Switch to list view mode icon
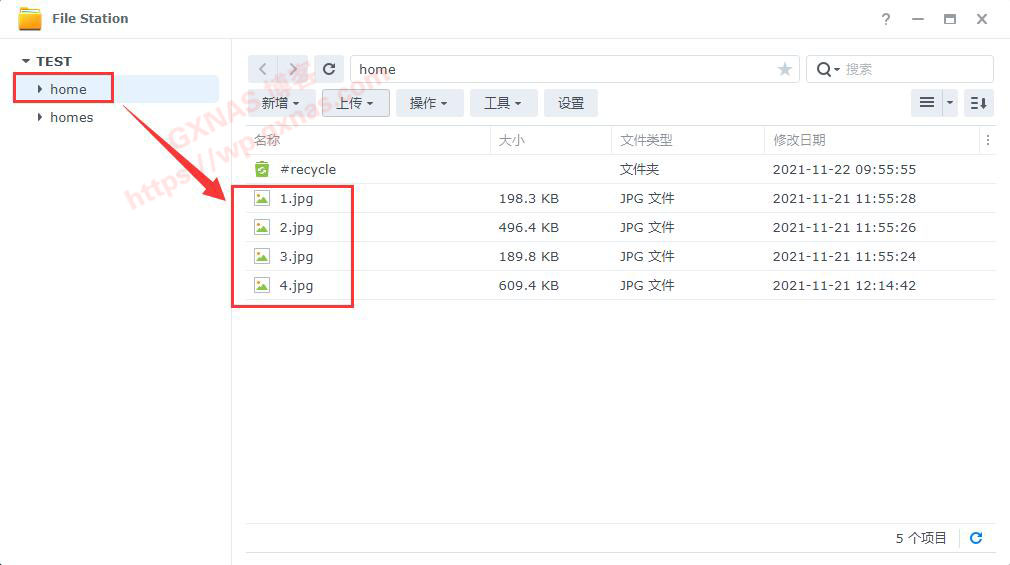Image resolution: width=1010 pixels, height=565 pixels. click(926, 103)
